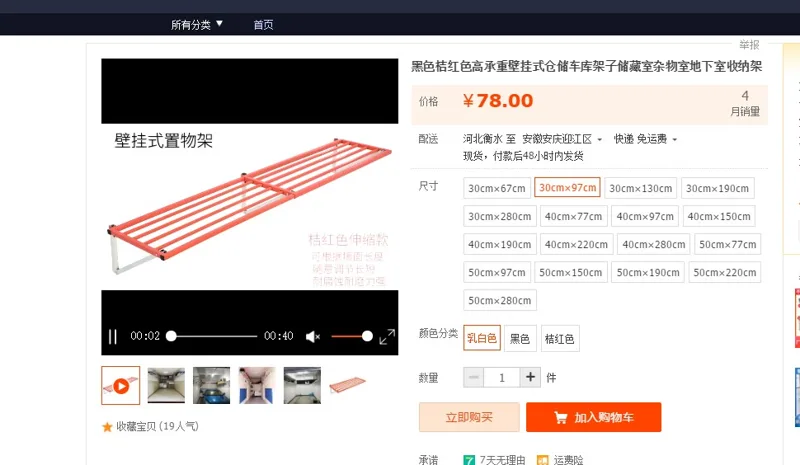The width and height of the screenshot is (800, 465).
Task: Open the destination 安徽安庆迎江区 dropdown
Action: (x=562, y=139)
